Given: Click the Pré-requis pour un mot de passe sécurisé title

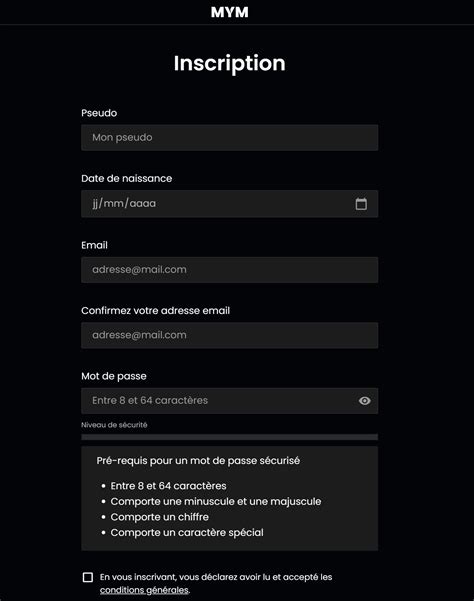Looking at the screenshot, I should click(x=198, y=461).
